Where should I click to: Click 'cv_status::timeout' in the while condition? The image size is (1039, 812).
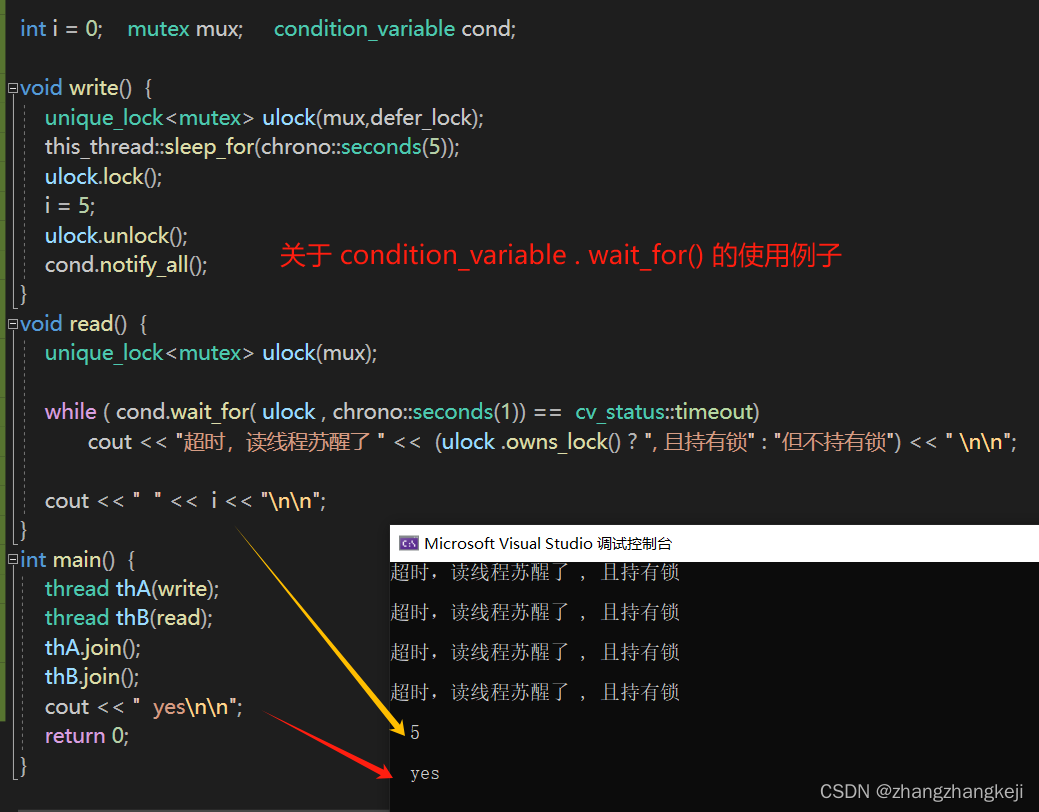click(x=665, y=412)
